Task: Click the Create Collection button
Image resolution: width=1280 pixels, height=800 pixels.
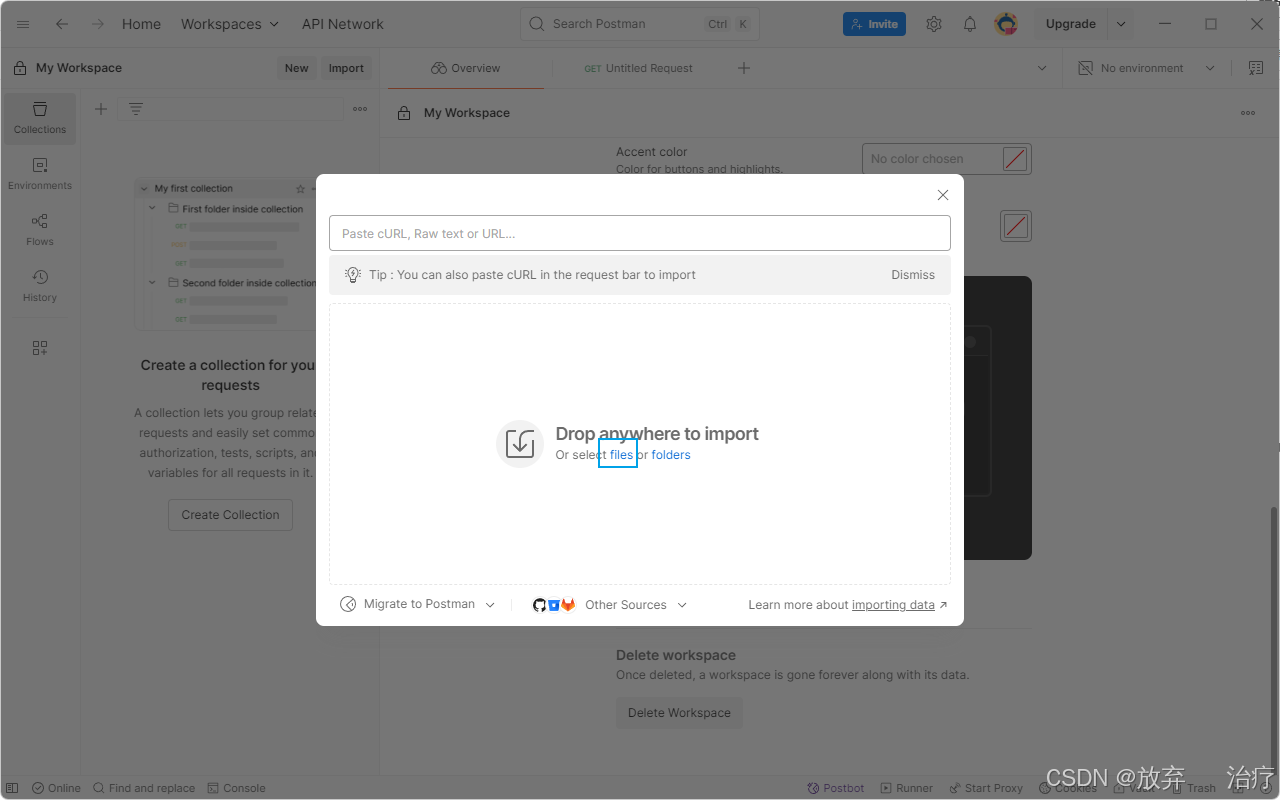Action: coord(230,514)
